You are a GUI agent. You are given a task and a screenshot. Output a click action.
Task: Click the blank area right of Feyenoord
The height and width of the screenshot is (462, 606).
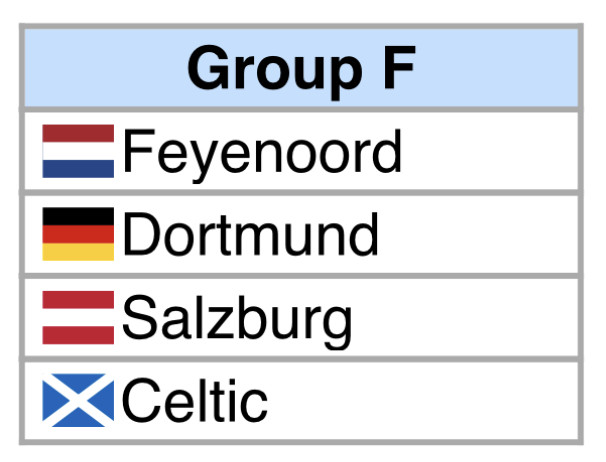click(490, 152)
